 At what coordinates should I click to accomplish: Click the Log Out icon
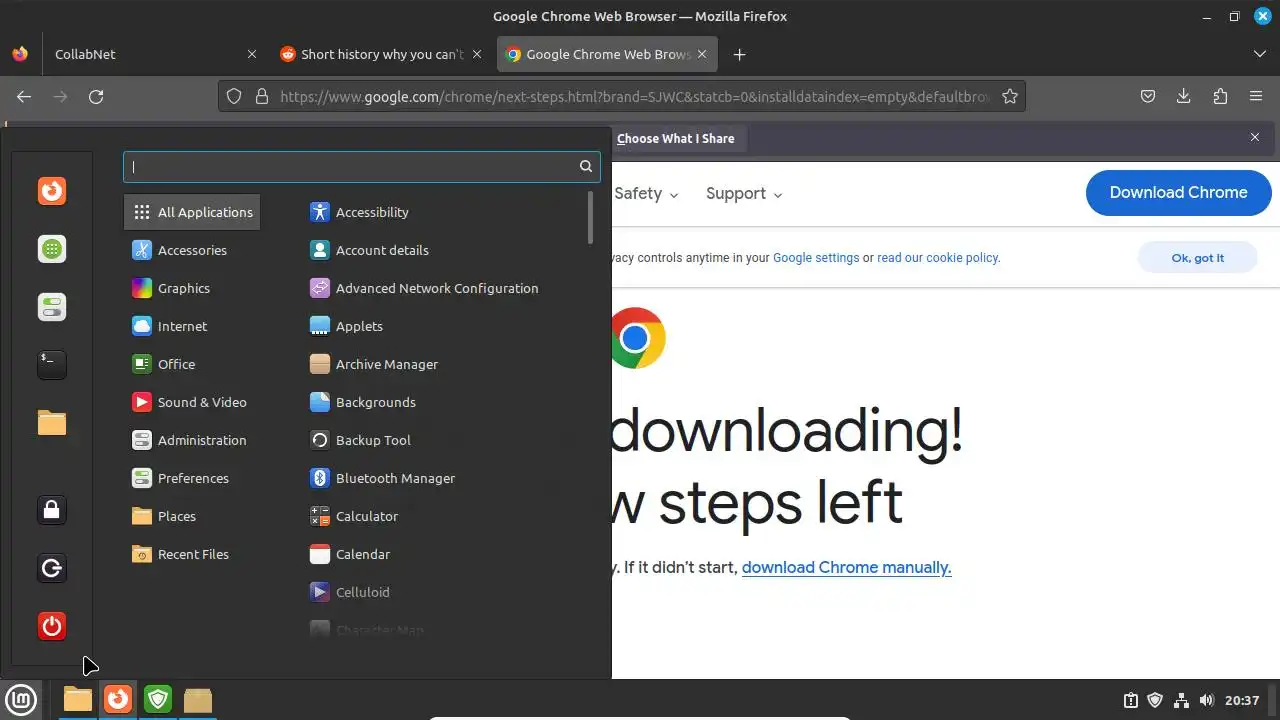[x=52, y=568]
